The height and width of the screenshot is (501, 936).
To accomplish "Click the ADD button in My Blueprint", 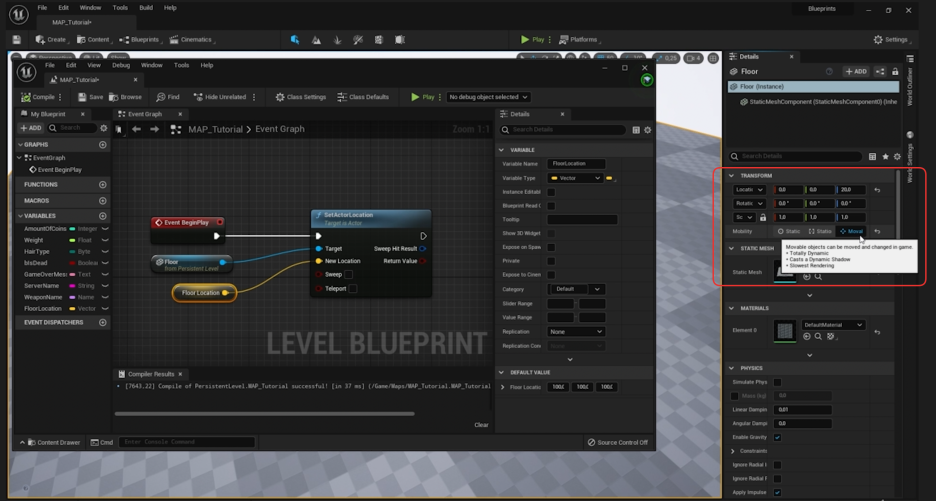I will pos(31,128).
